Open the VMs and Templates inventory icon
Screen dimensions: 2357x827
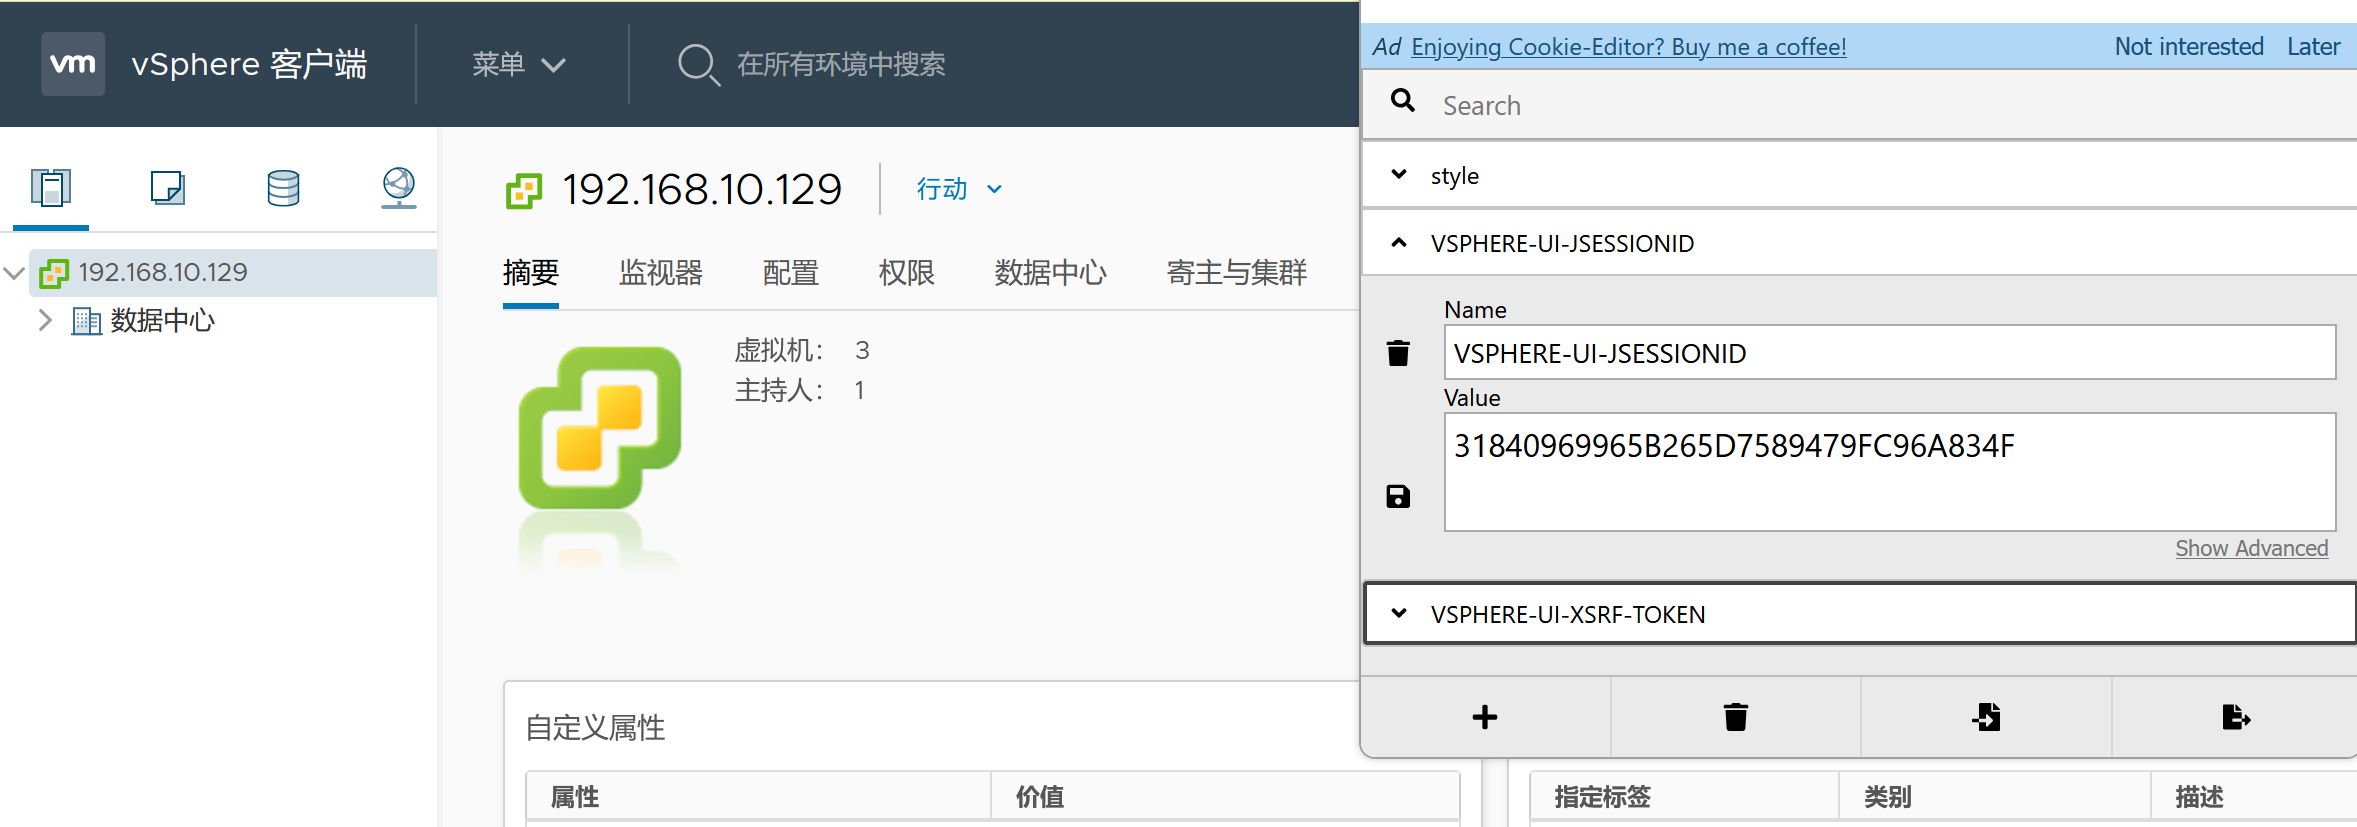(x=167, y=188)
